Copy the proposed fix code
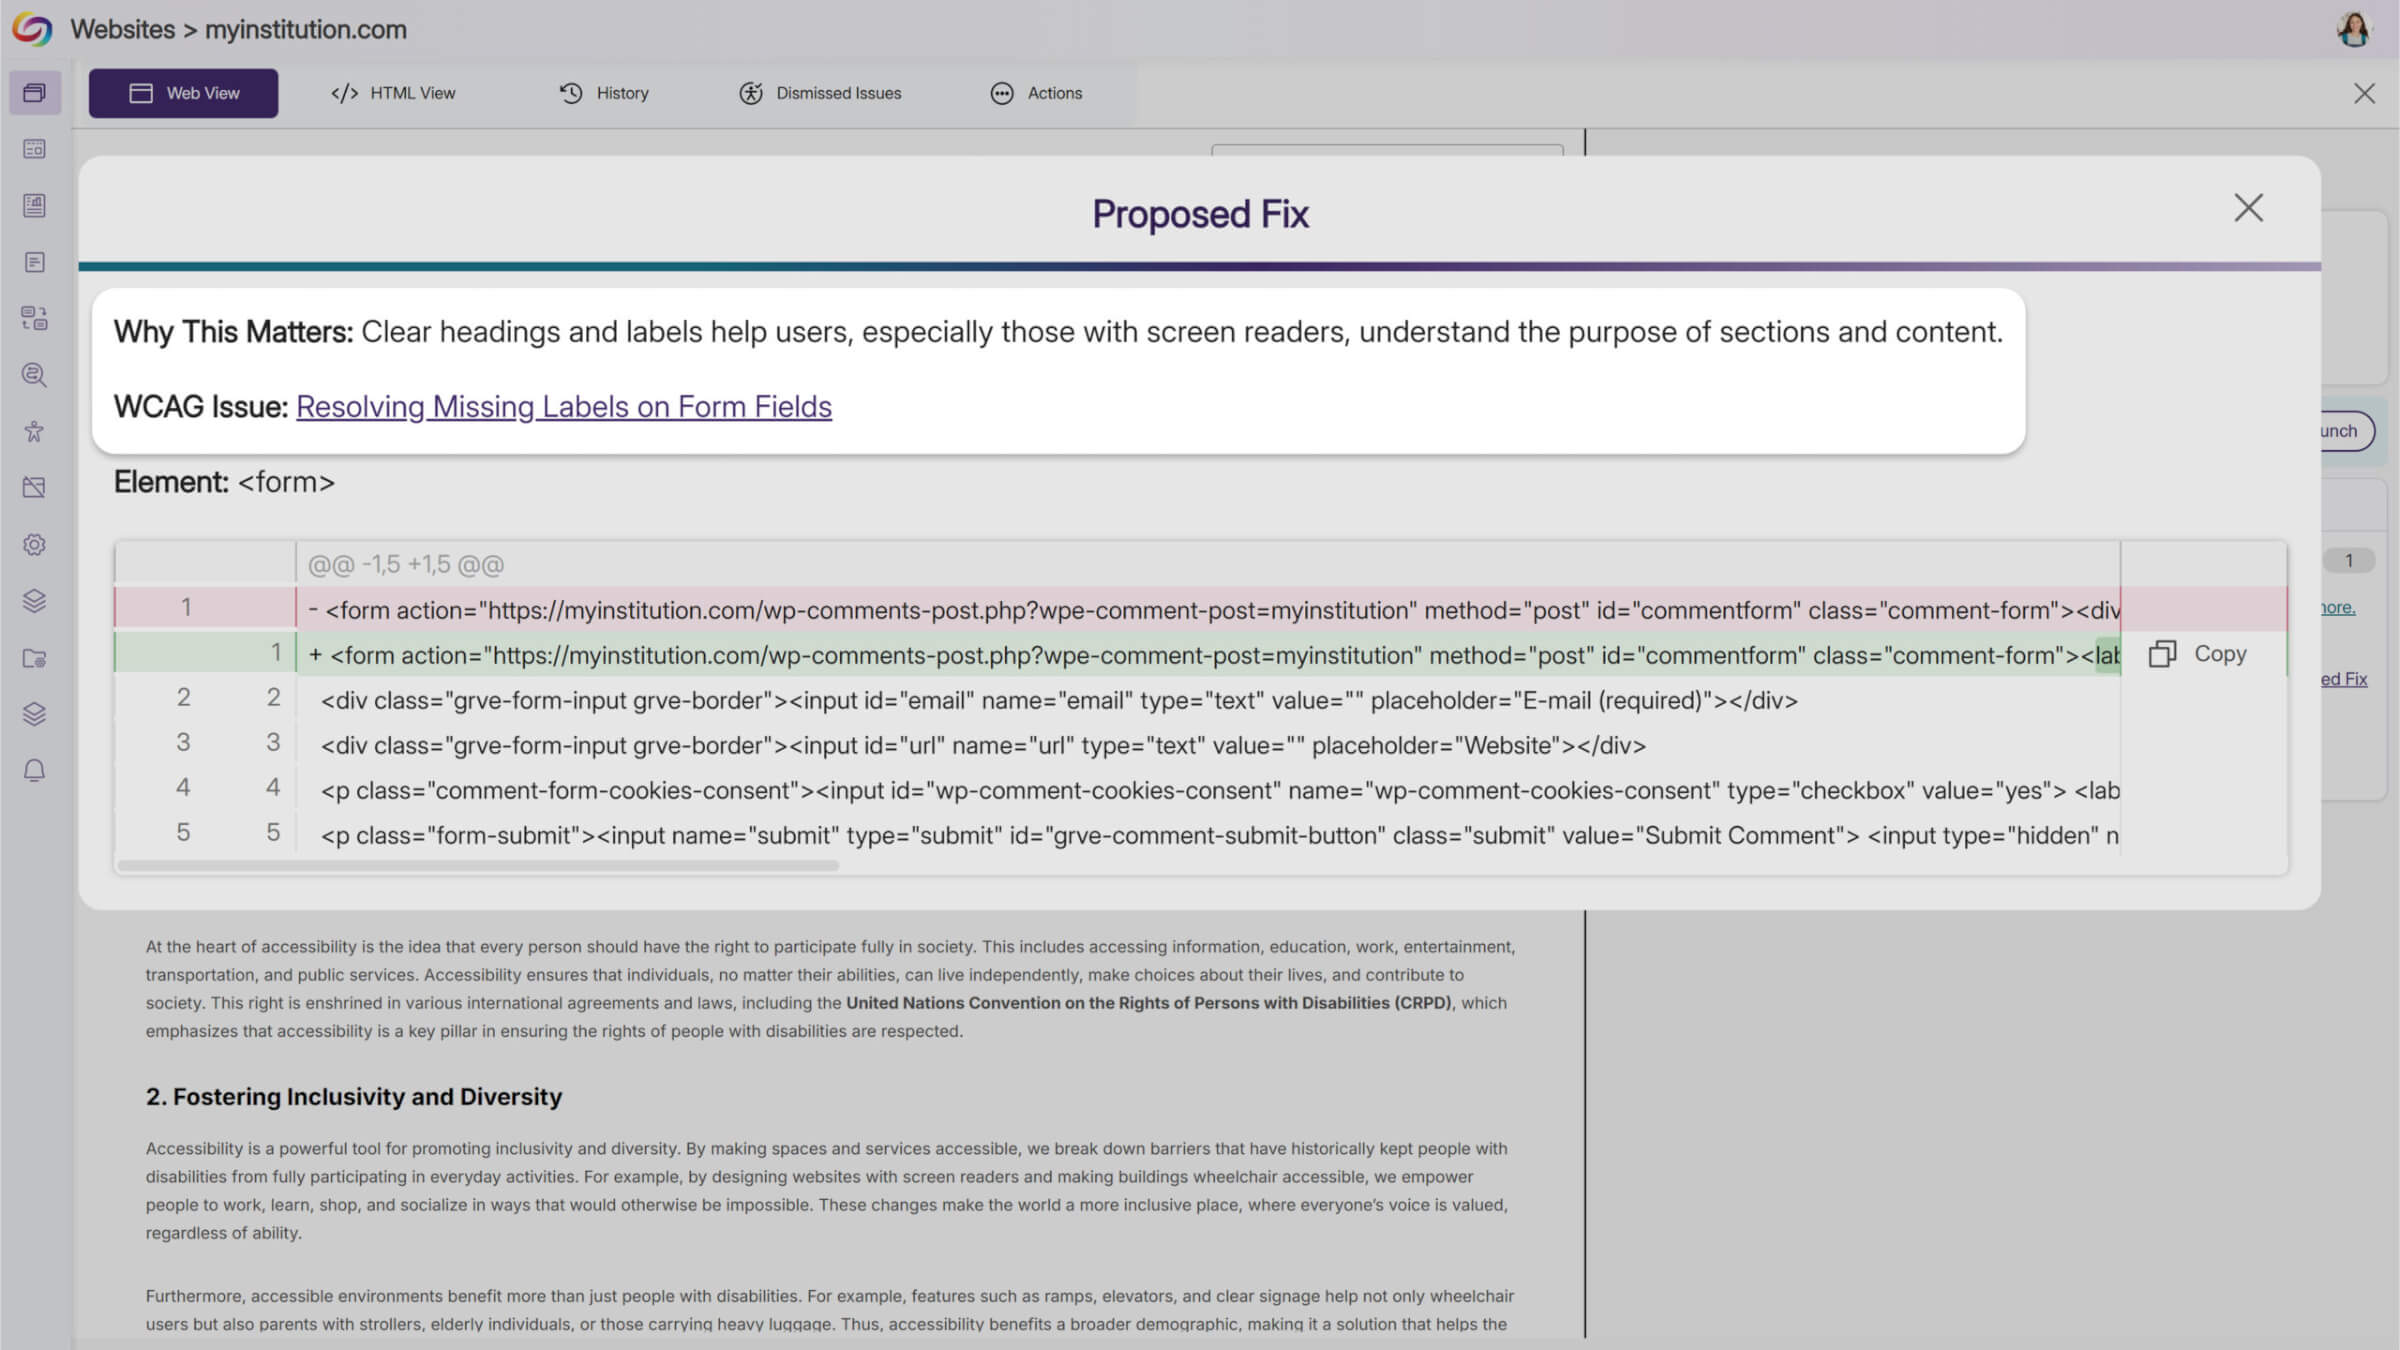This screenshot has height=1350, width=2400. (2198, 654)
